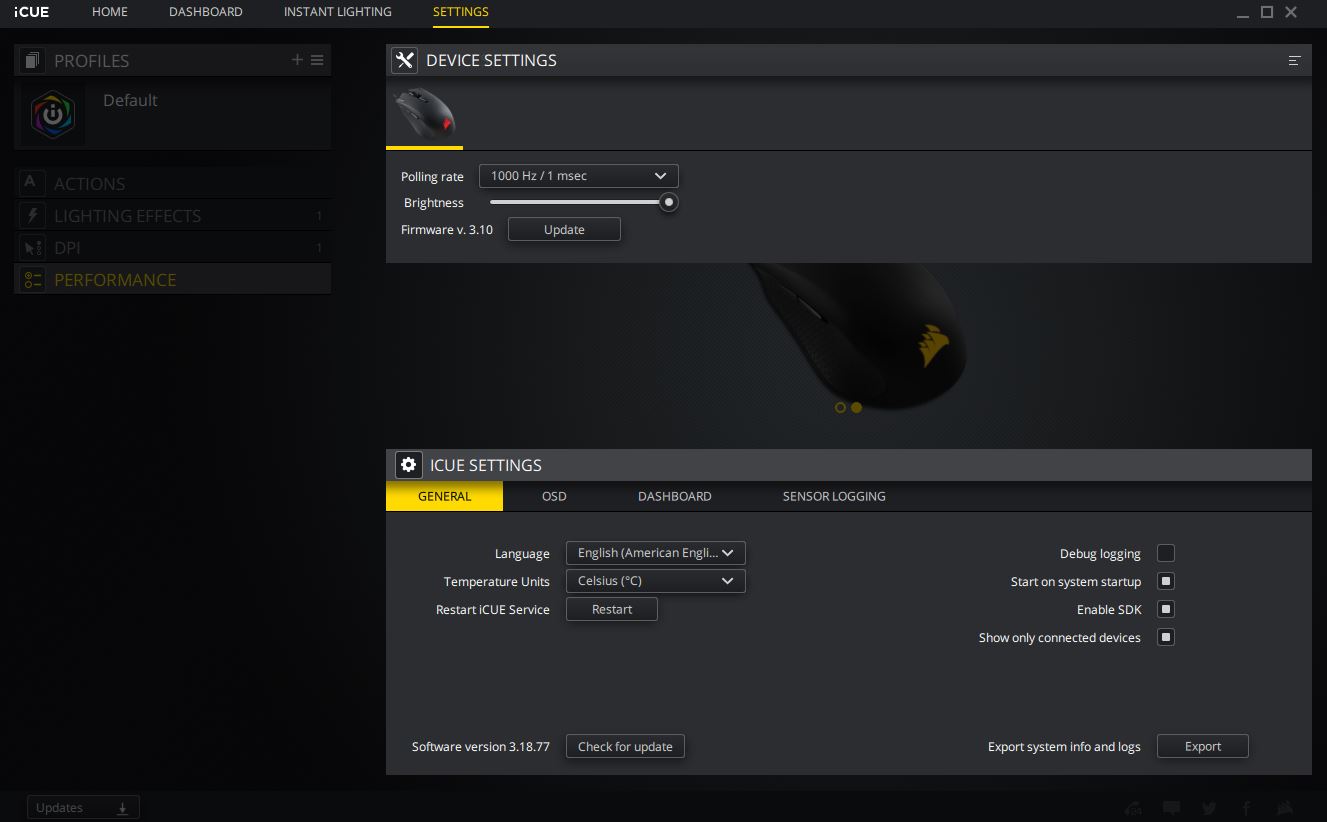Screen dimensions: 1327x822
Task: Click the Performance sliders icon
Action: tap(33, 280)
